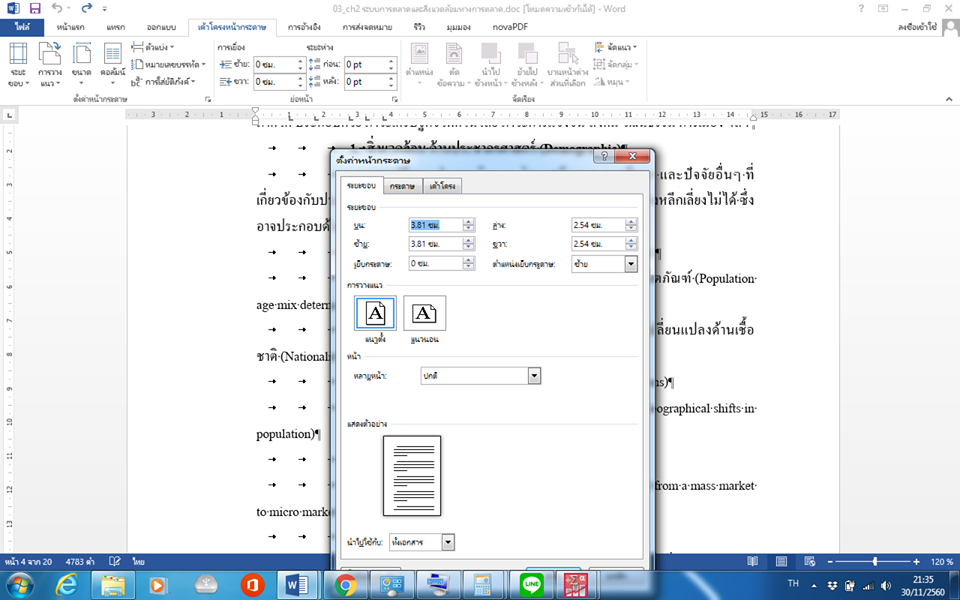Customize Quick Access Toolbar dropdown arrow

pyautogui.click(x=105, y=9)
